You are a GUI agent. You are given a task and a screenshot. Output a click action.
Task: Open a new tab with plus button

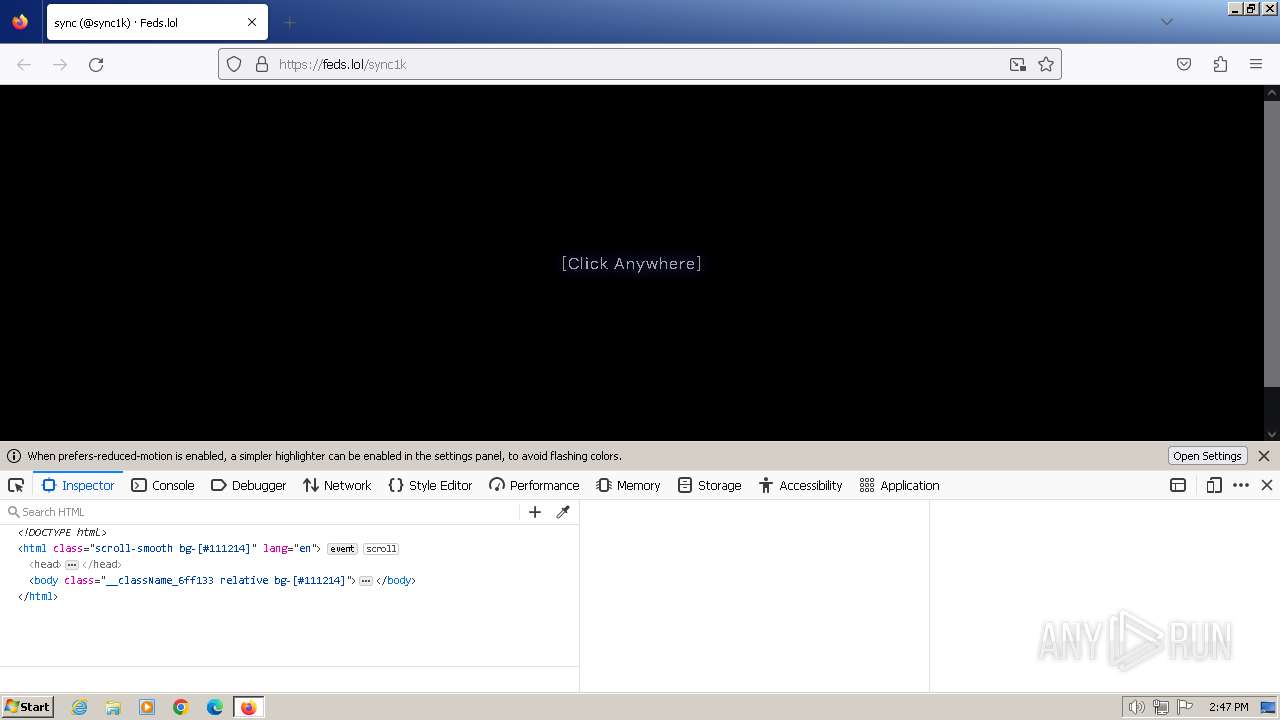tap(290, 22)
